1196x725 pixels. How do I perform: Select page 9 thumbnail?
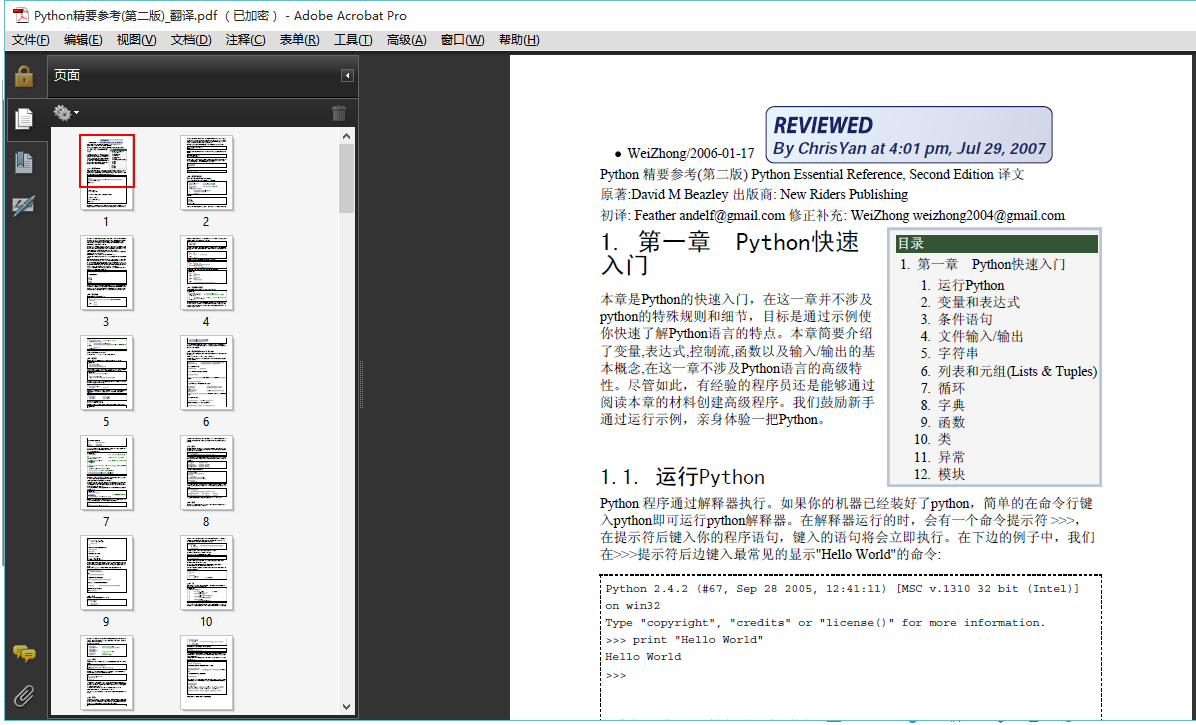pos(107,572)
